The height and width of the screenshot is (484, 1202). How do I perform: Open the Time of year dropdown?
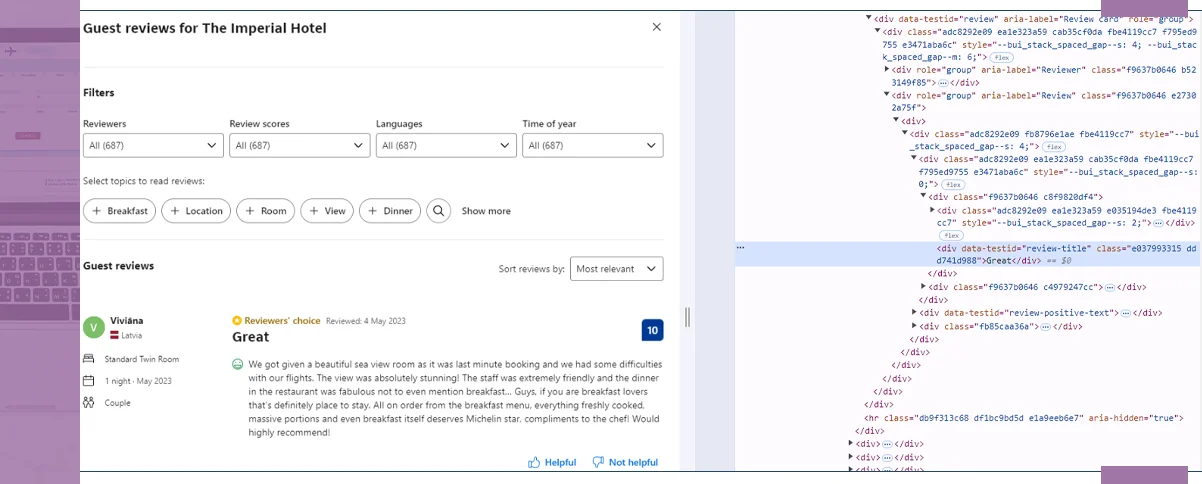[x=592, y=145]
